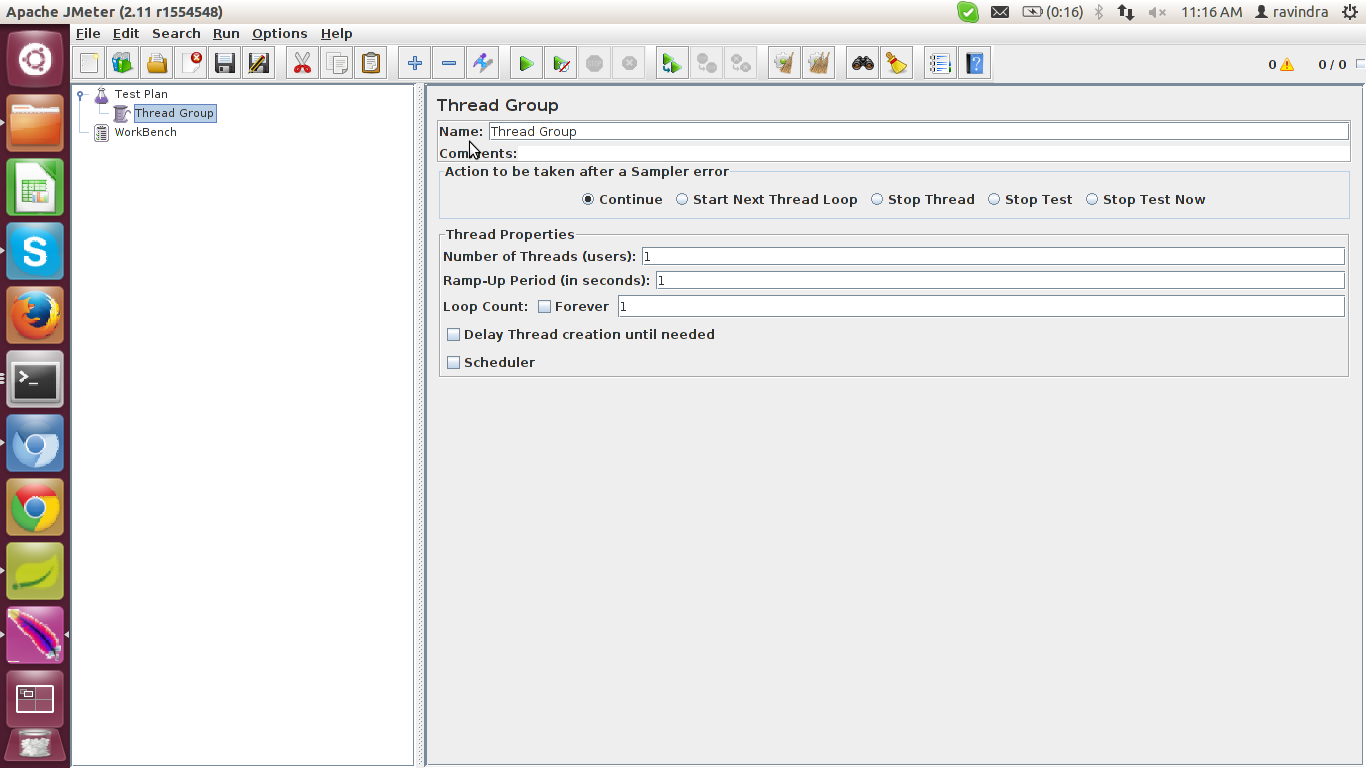
Task: Click the greyed Stop sign icon
Action: [595, 64]
